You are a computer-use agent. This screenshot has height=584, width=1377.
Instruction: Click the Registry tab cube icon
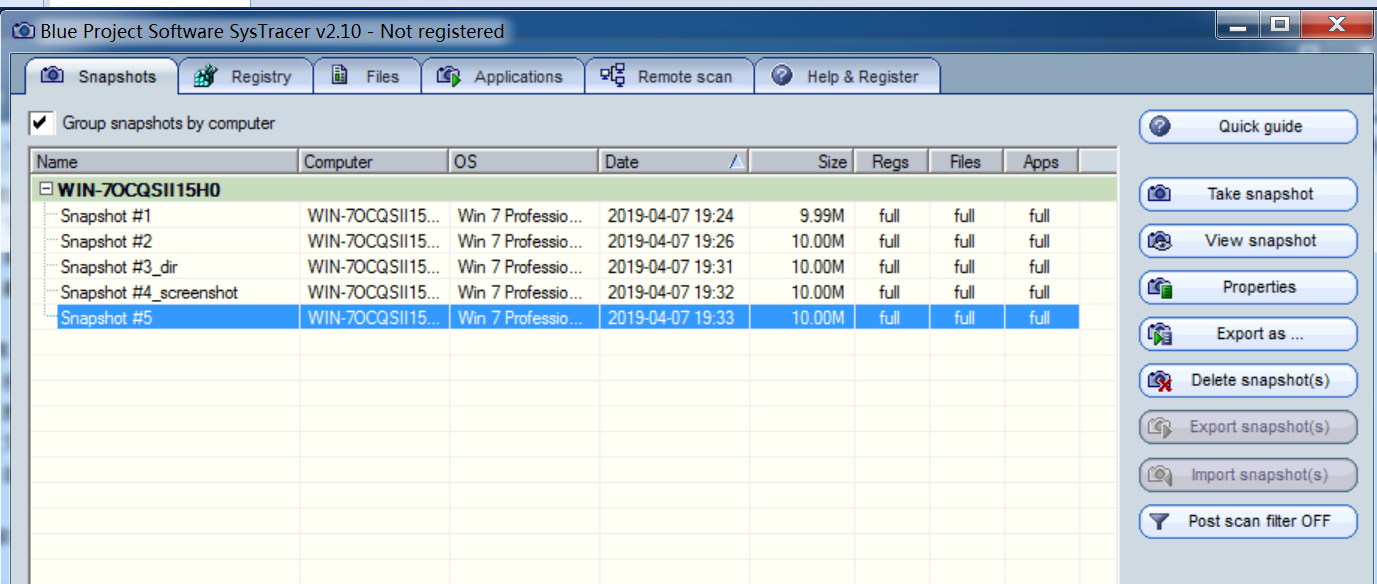click(206, 76)
